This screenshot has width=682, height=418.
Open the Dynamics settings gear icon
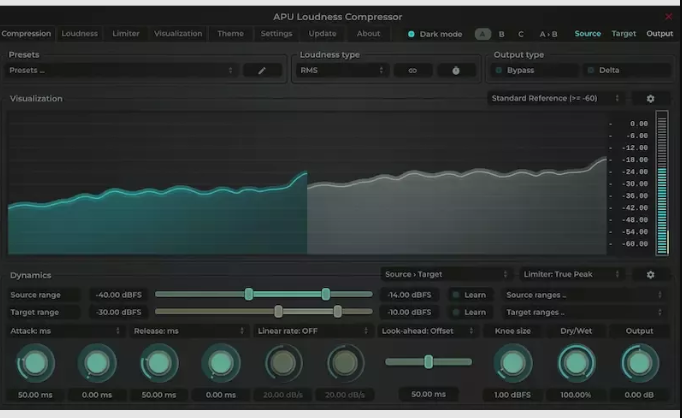click(651, 274)
